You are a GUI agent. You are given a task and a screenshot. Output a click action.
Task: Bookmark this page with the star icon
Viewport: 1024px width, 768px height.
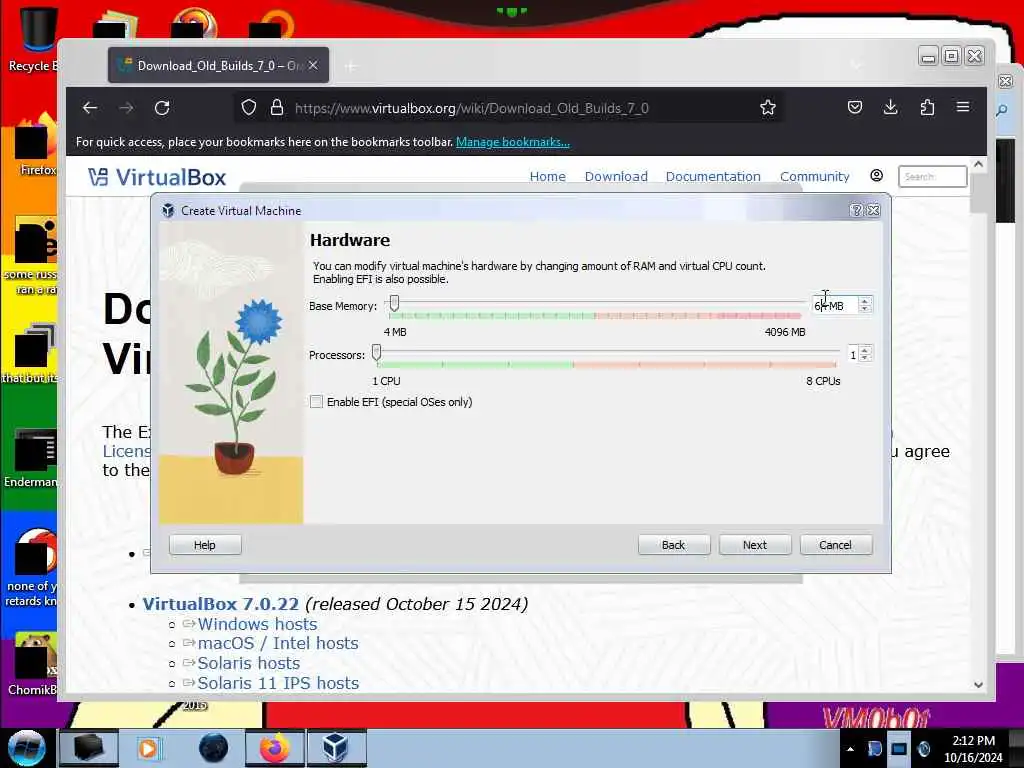click(768, 108)
